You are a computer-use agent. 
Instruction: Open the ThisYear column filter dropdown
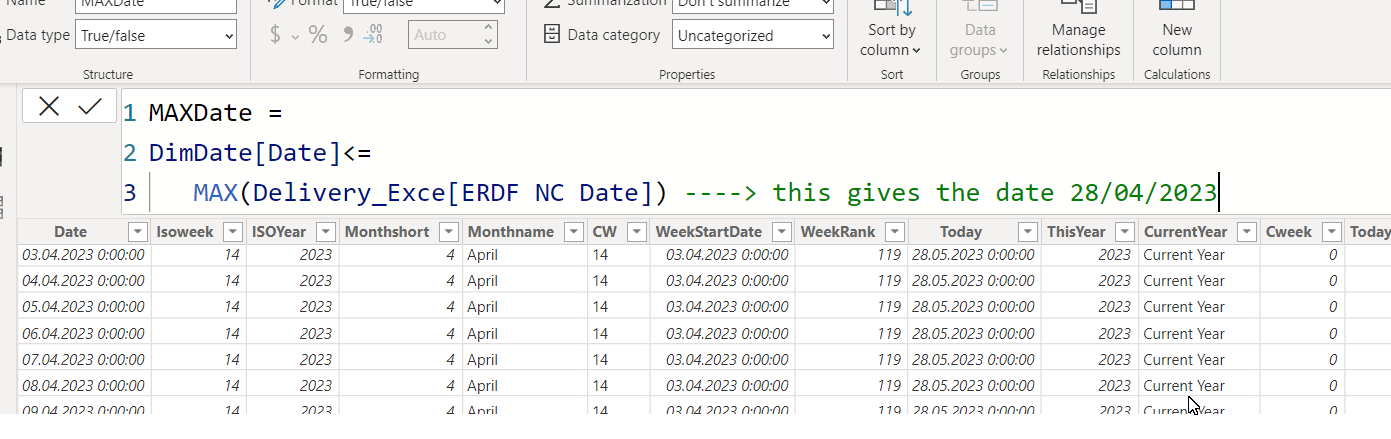click(x=1124, y=232)
